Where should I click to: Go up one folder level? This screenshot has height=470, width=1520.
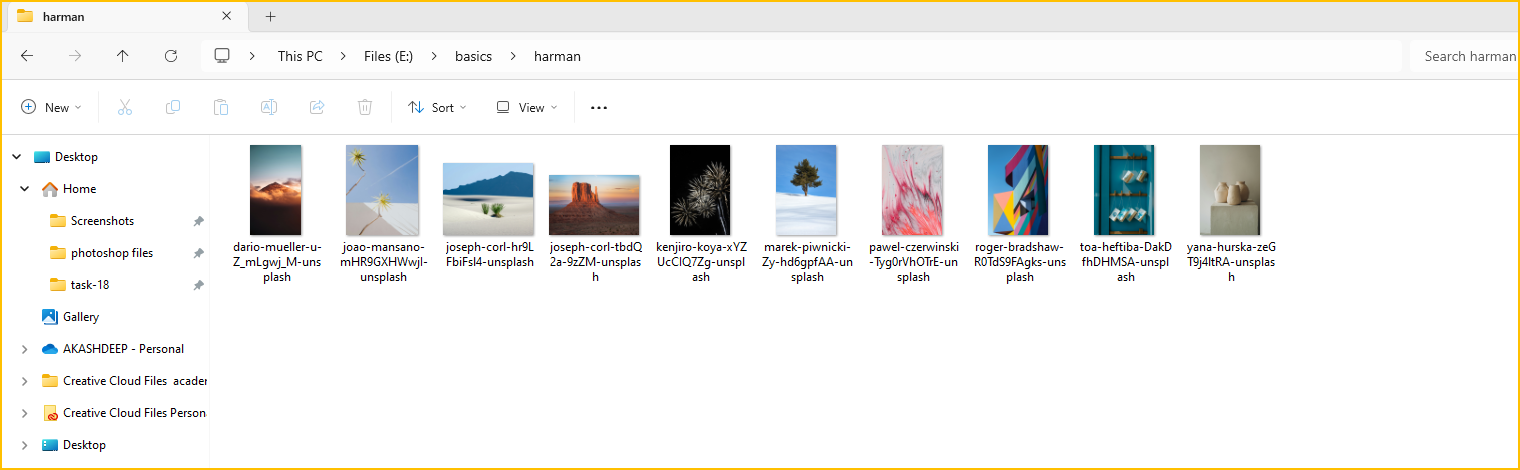point(123,56)
